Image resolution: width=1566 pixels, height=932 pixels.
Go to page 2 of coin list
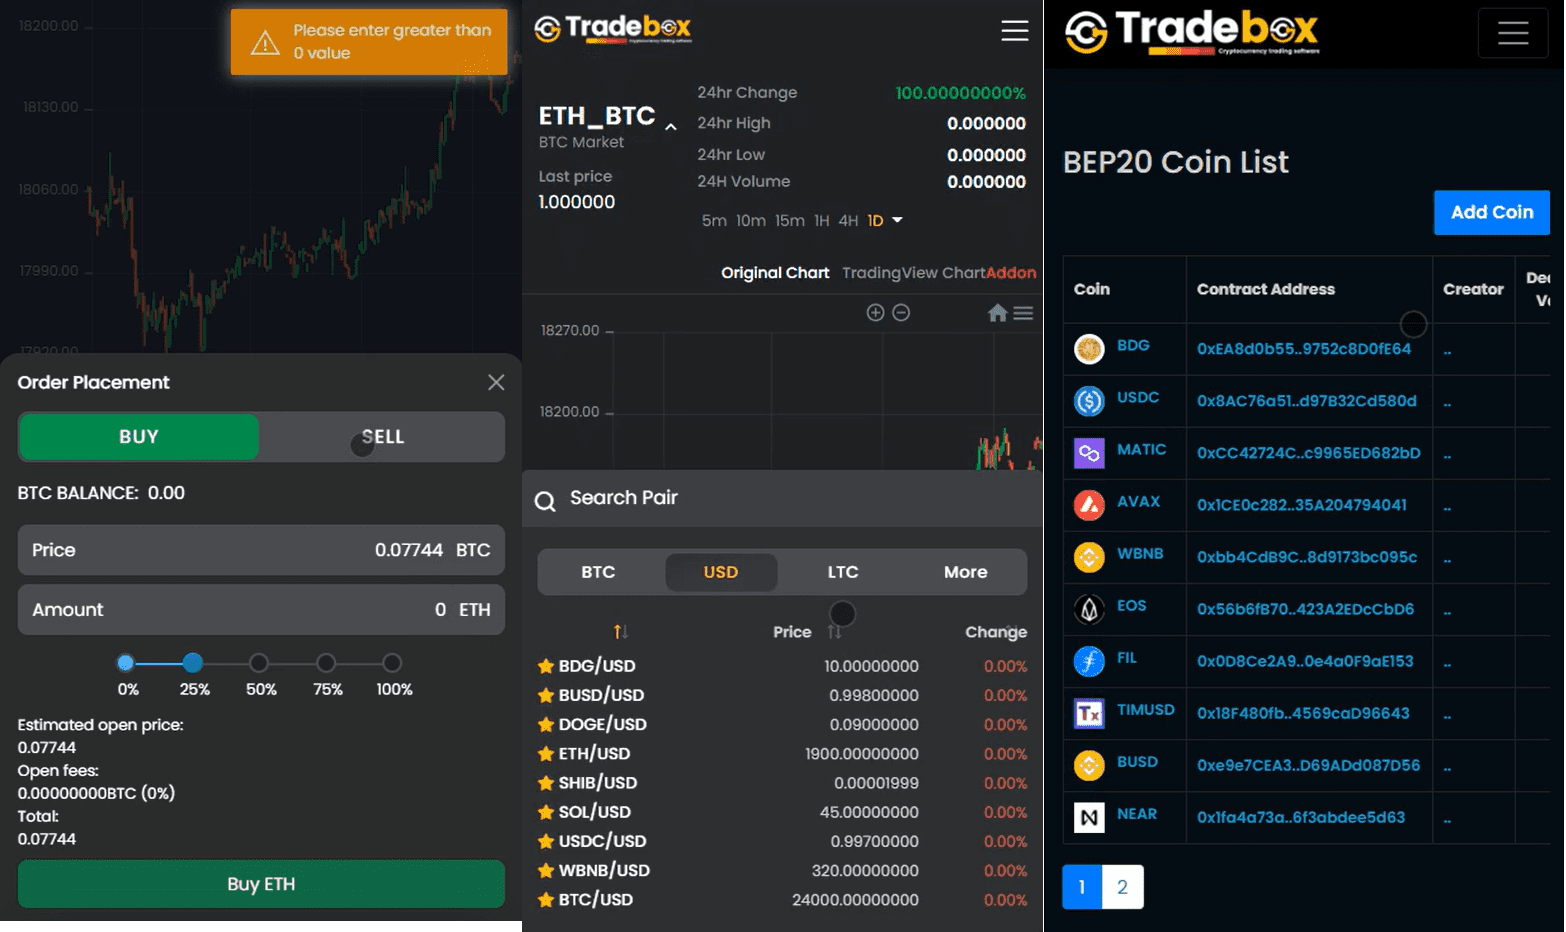(x=1122, y=887)
